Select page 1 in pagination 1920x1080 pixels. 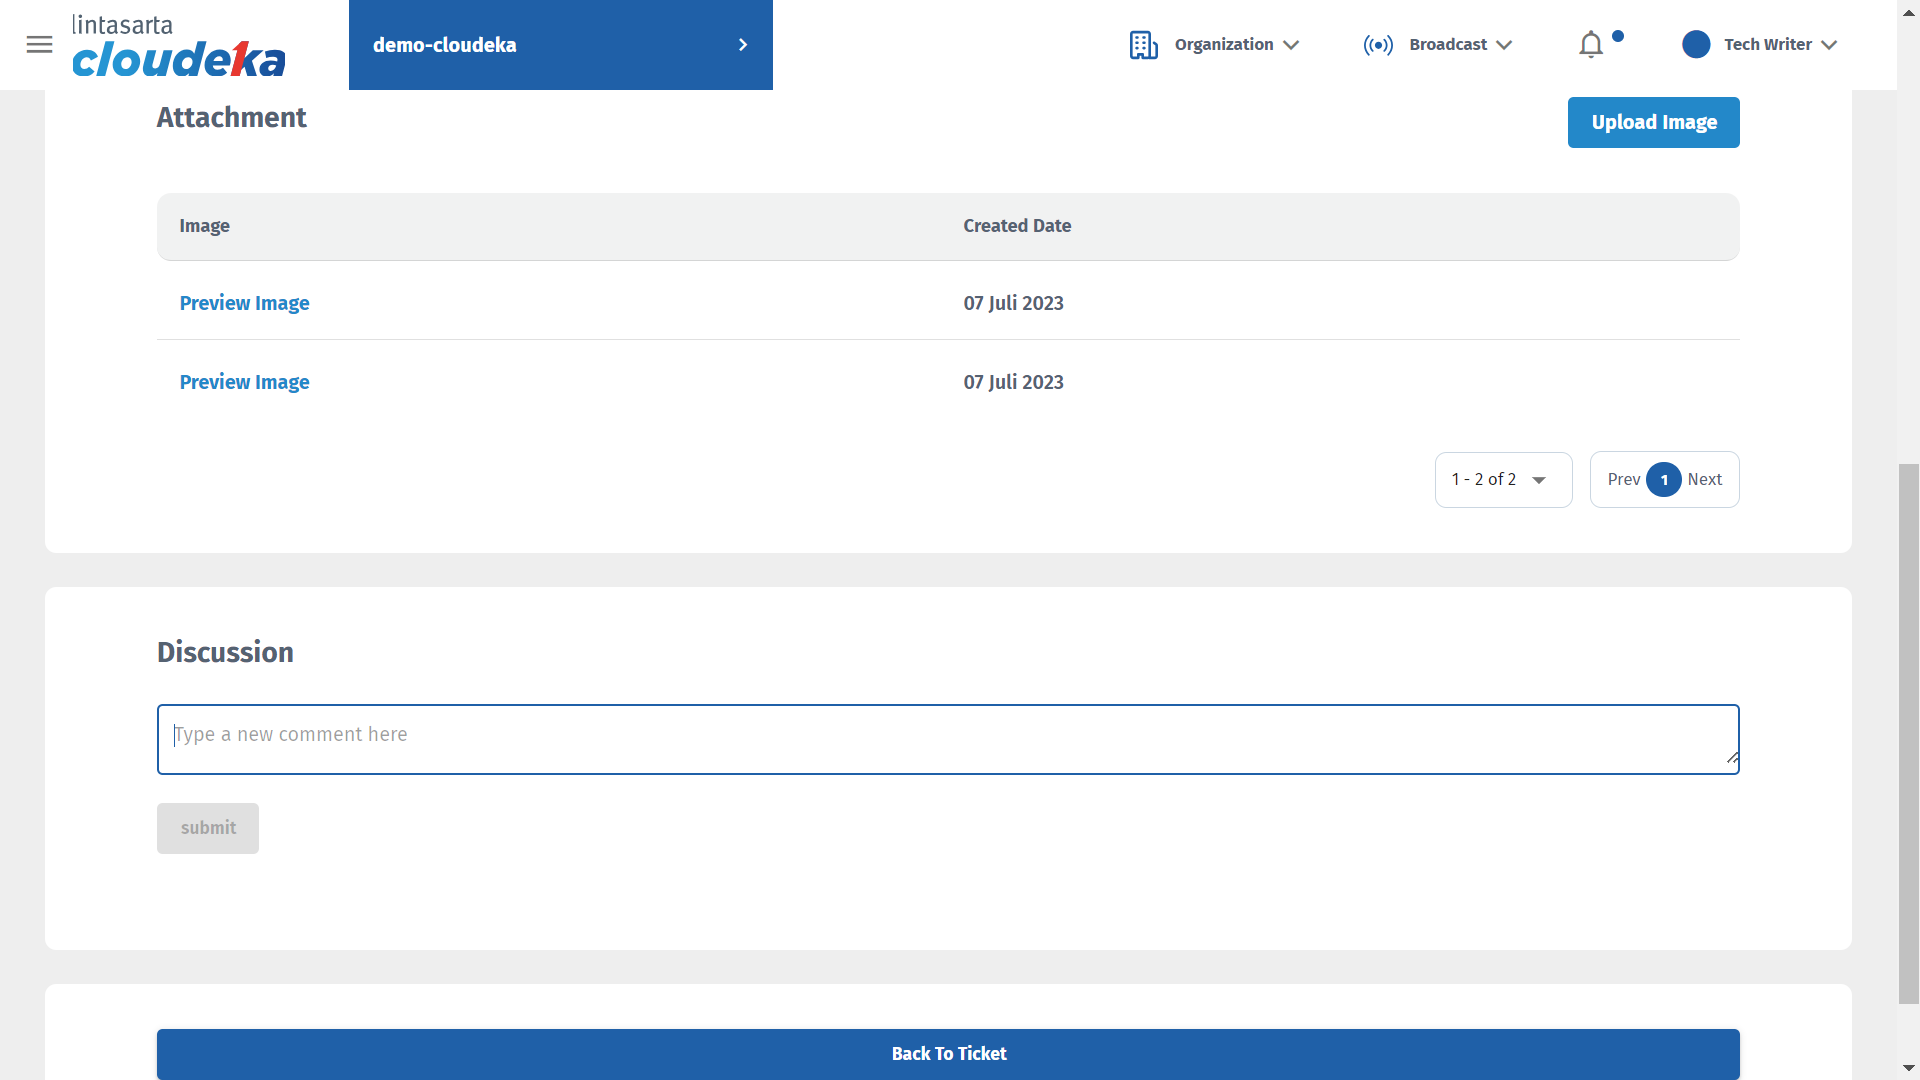[x=1664, y=480]
